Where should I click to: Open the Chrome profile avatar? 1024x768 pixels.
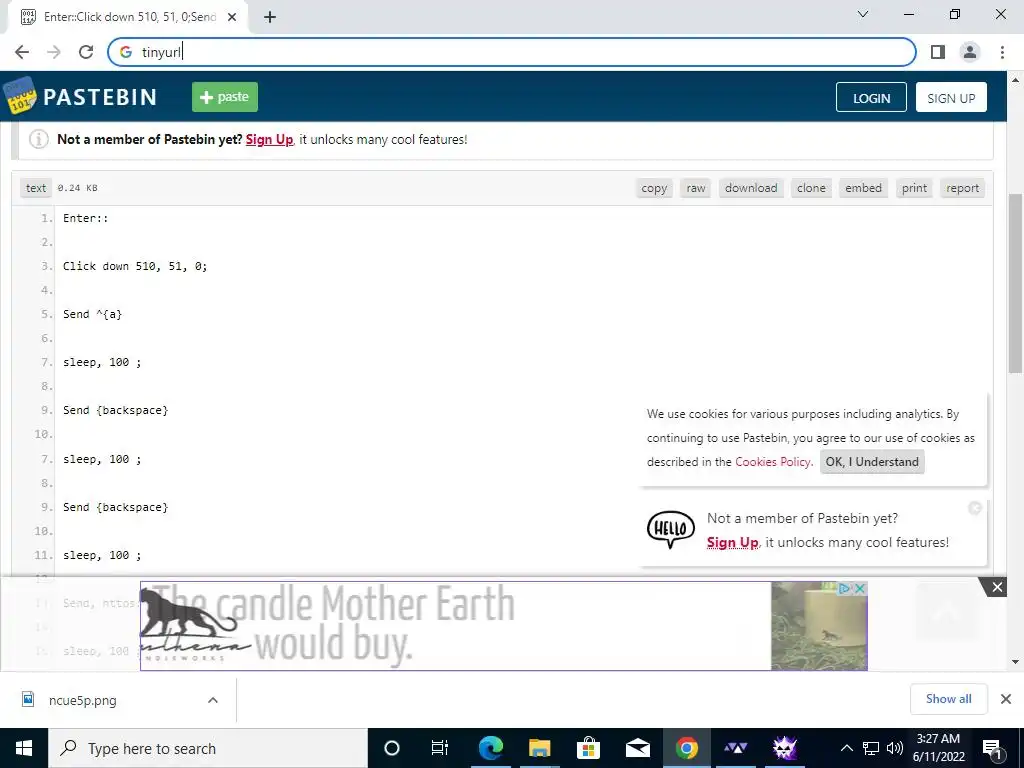pos(970,52)
